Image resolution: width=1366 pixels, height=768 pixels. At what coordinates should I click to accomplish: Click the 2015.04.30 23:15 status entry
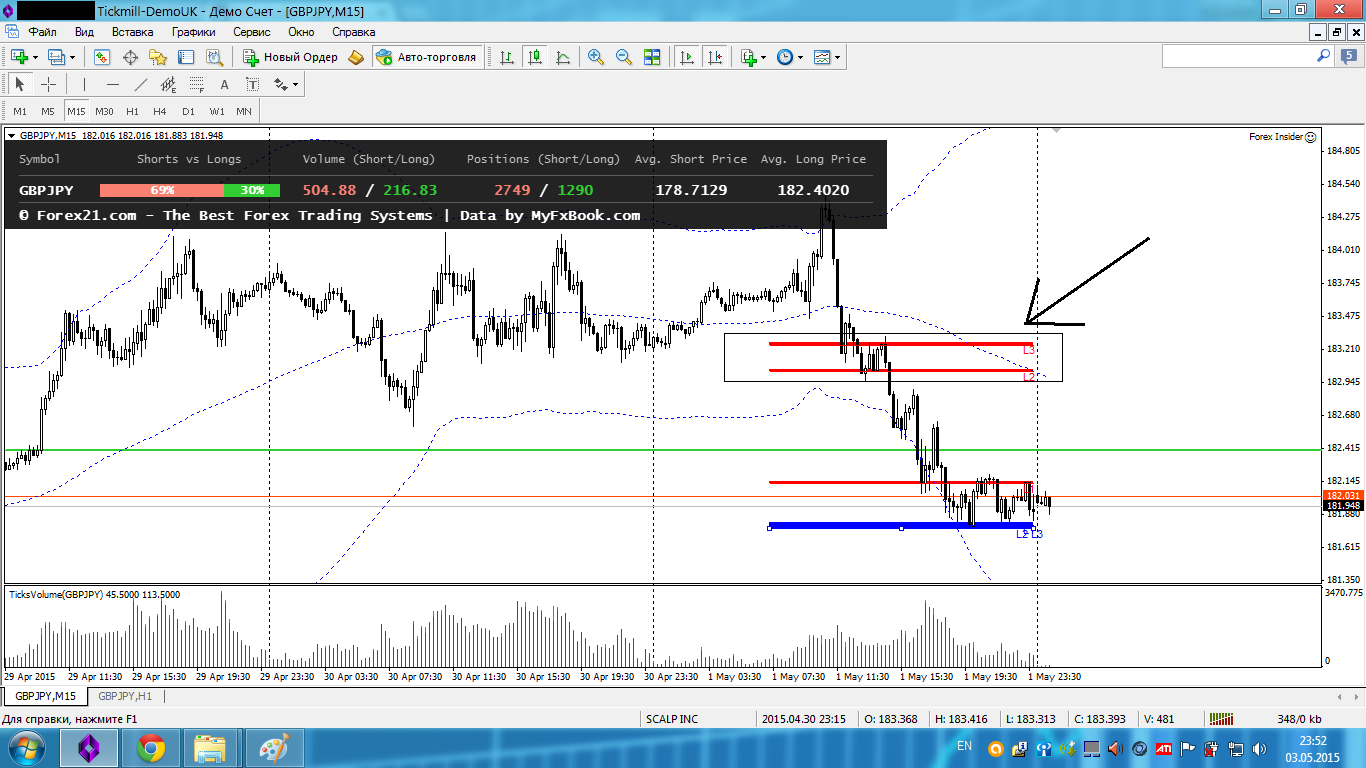[804, 719]
